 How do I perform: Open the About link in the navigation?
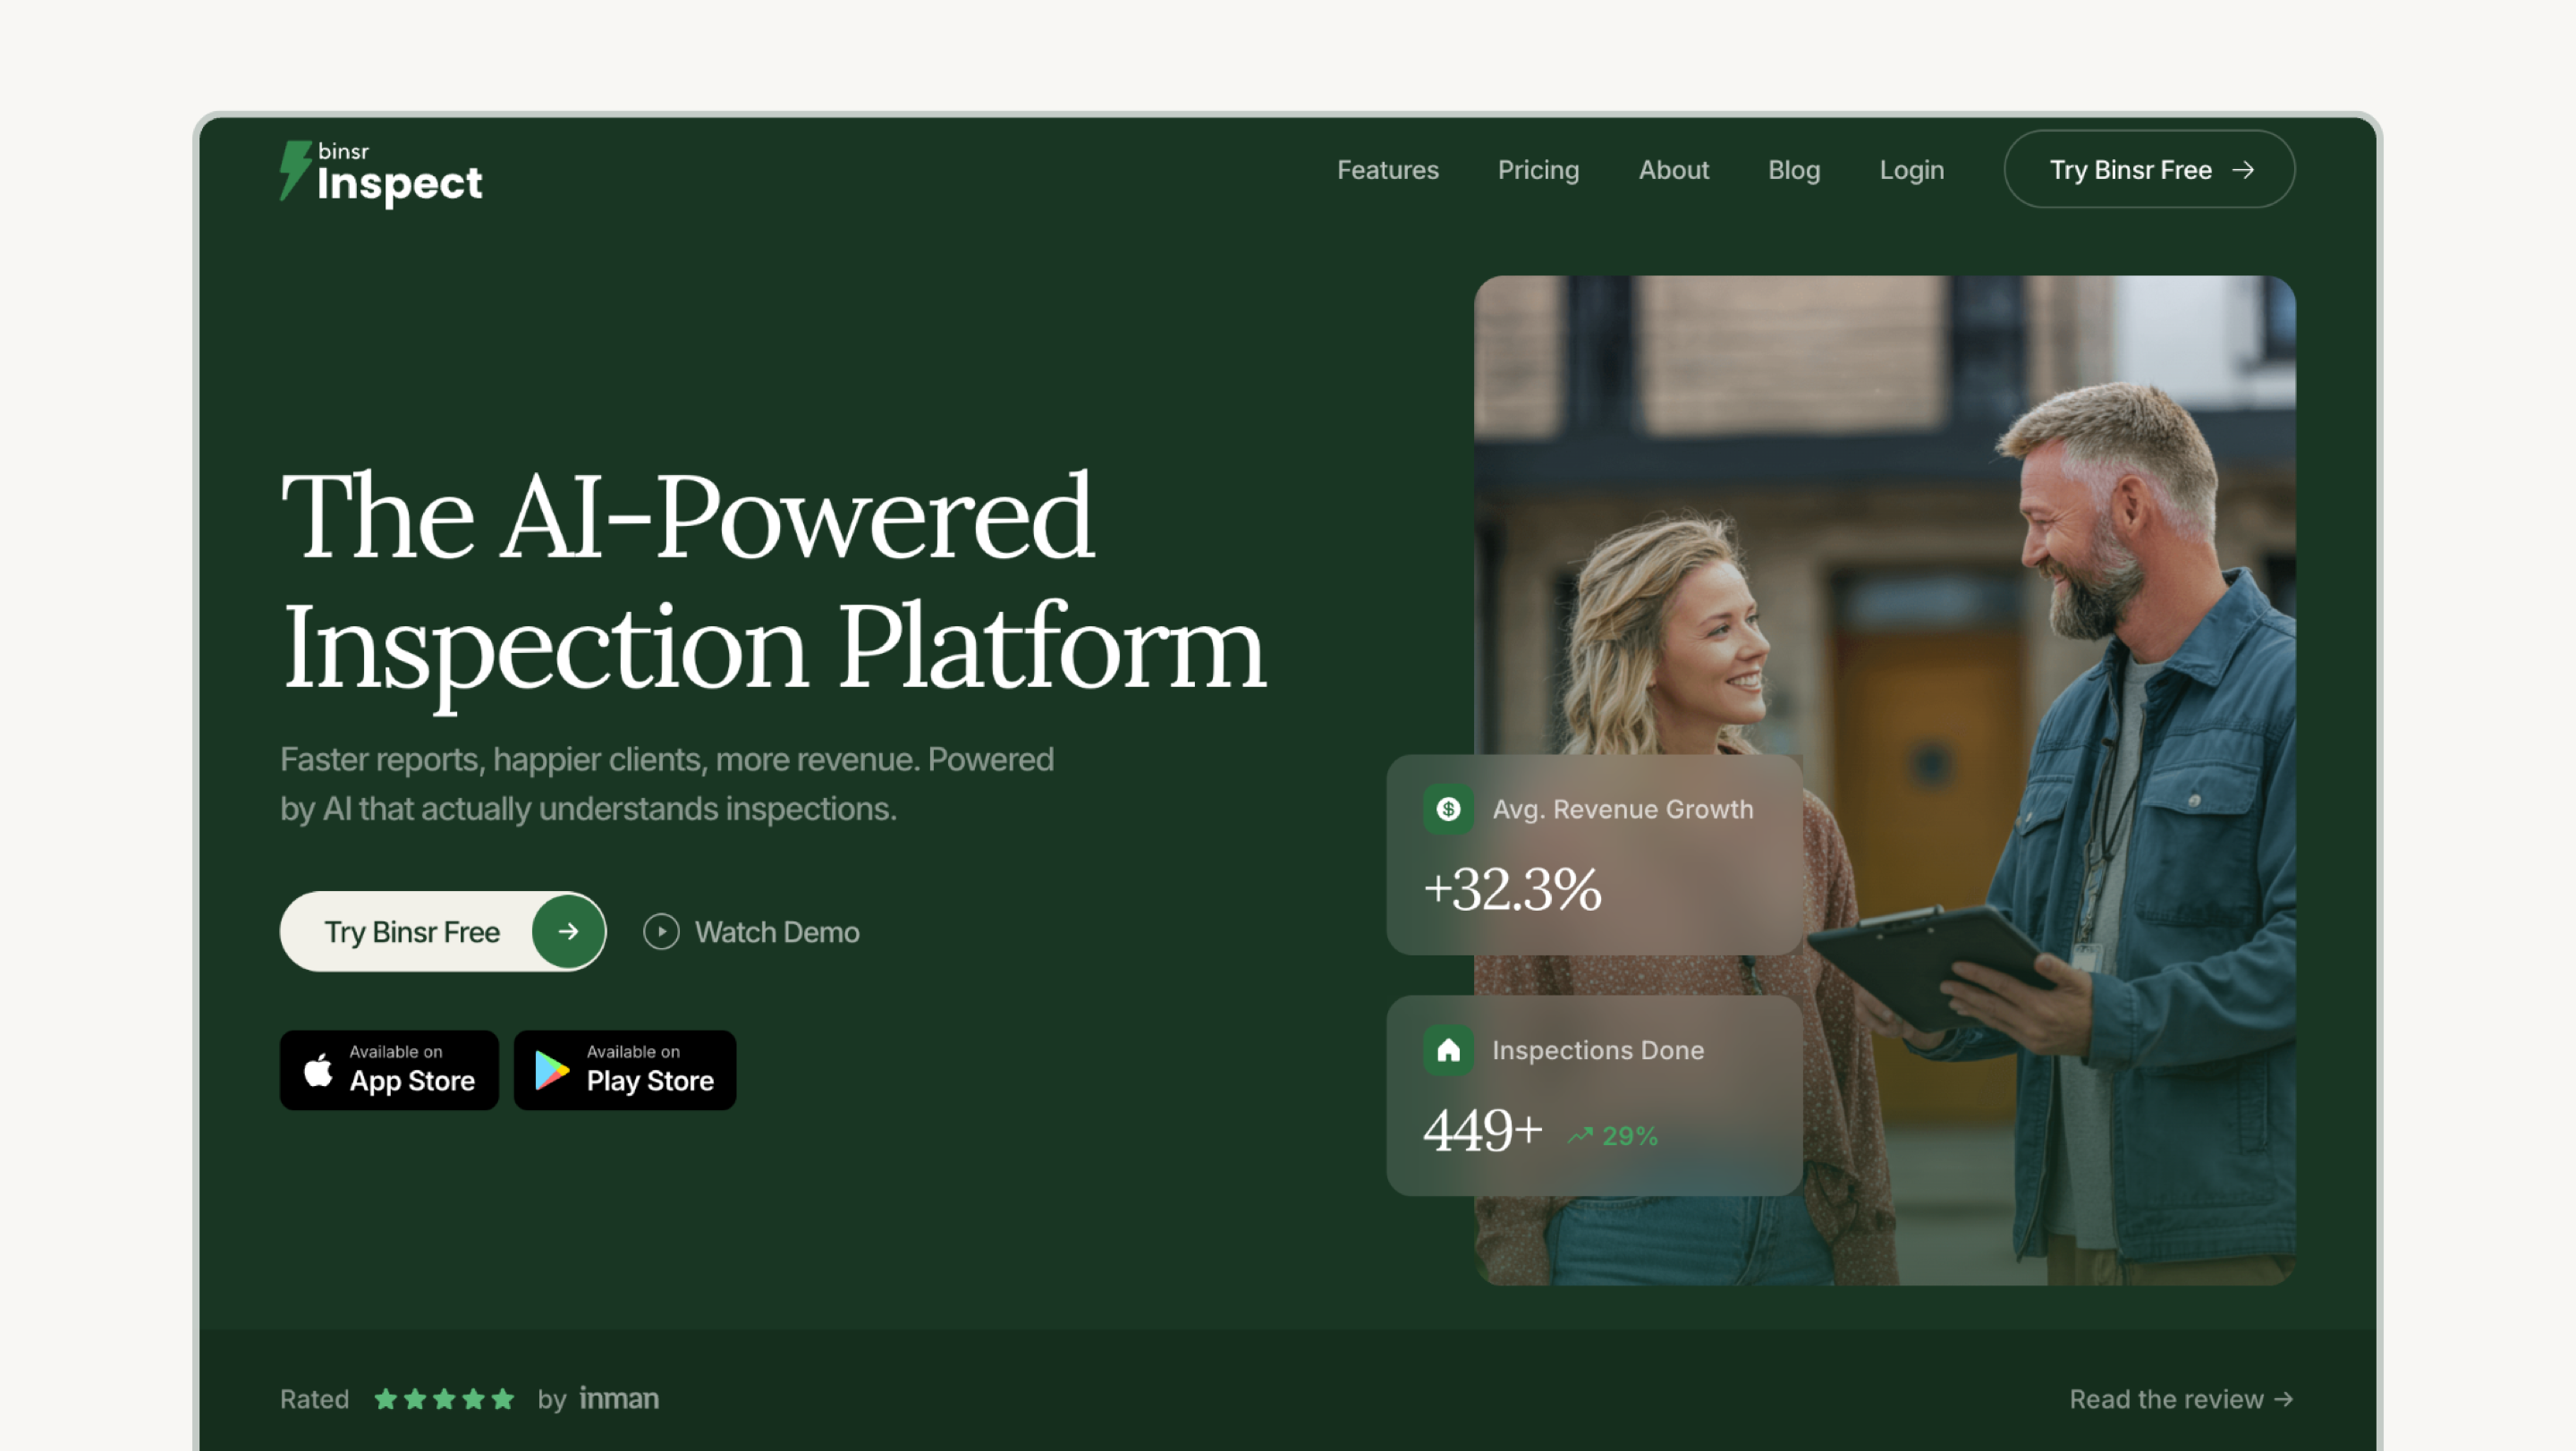[x=1673, y=170]
